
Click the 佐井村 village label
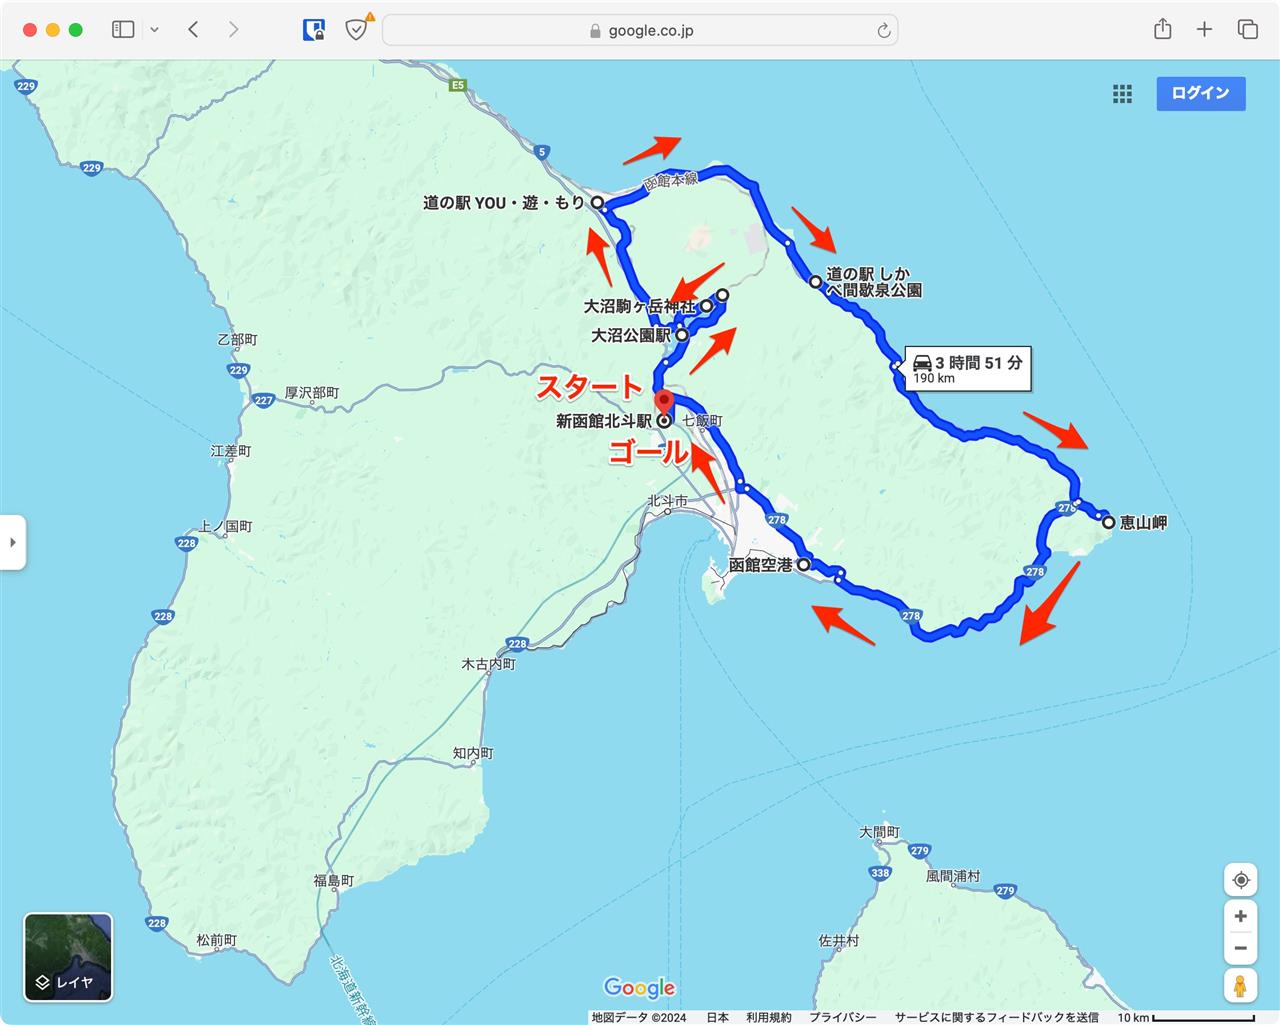pos(838,941)
